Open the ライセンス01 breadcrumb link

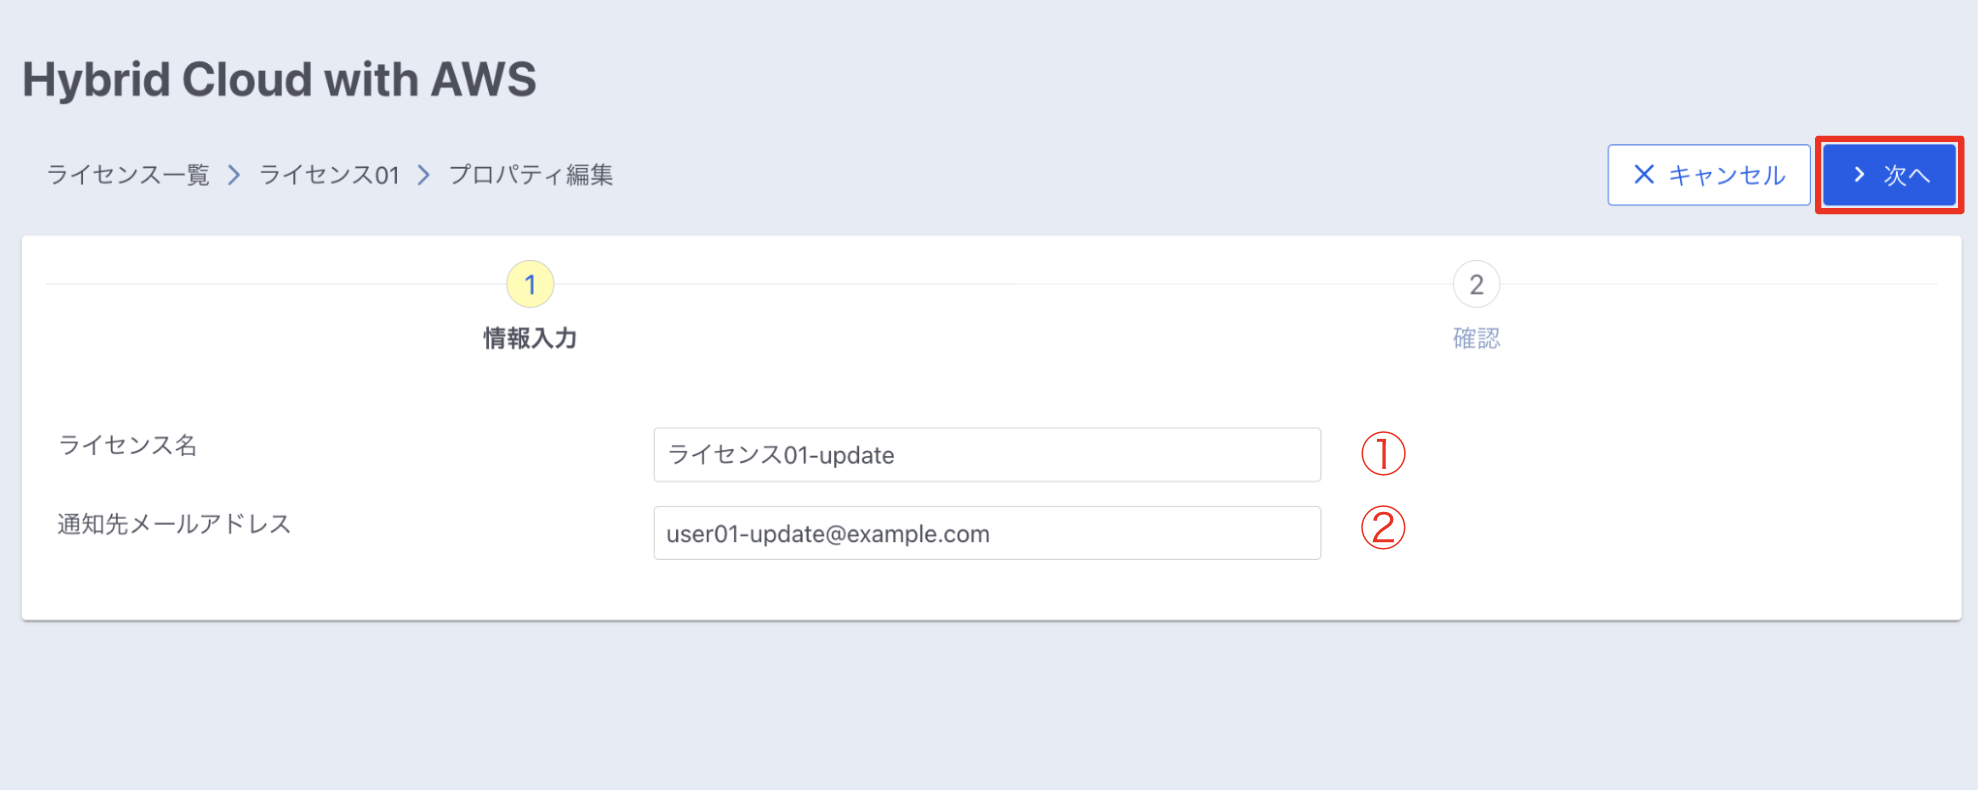pyautogui.click(x=329, y=175)
